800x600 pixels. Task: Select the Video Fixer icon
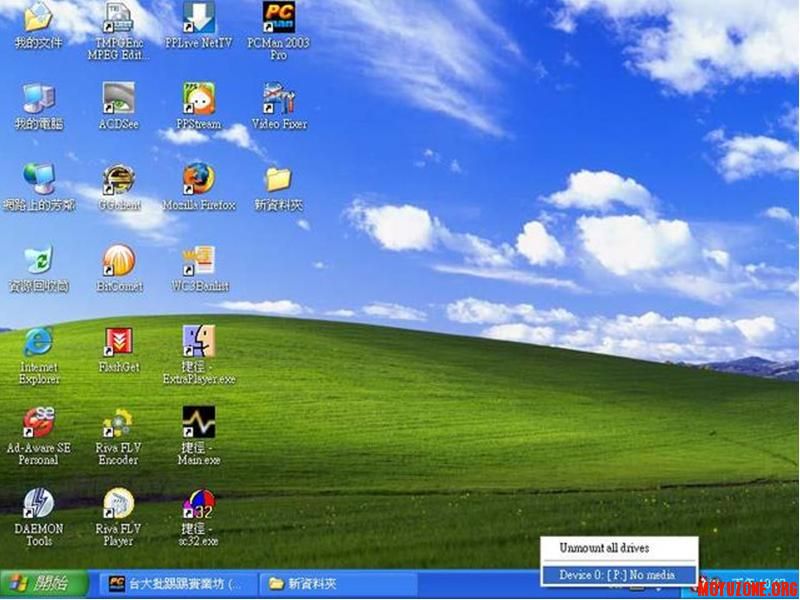tap(279, 100)
